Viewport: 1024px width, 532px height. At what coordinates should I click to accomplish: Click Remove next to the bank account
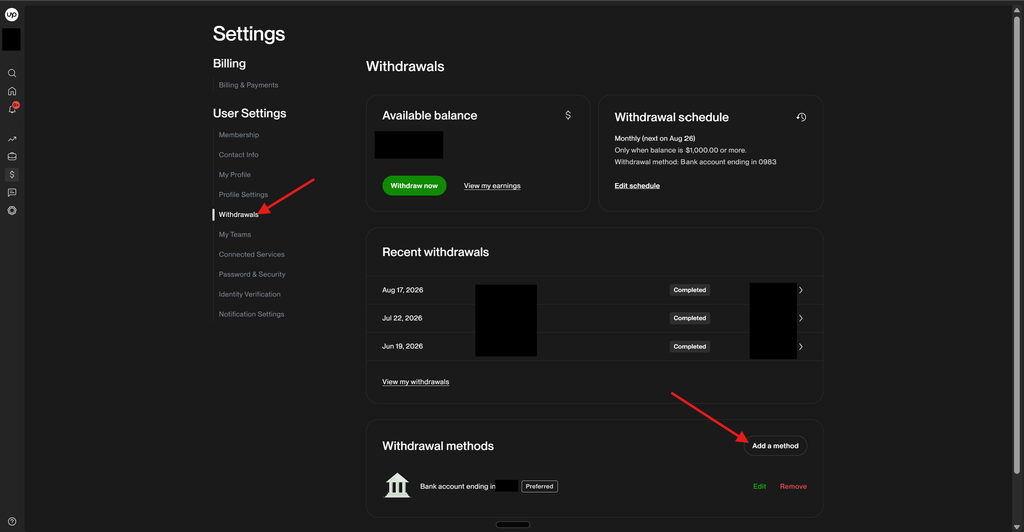[x=793, y=486]
